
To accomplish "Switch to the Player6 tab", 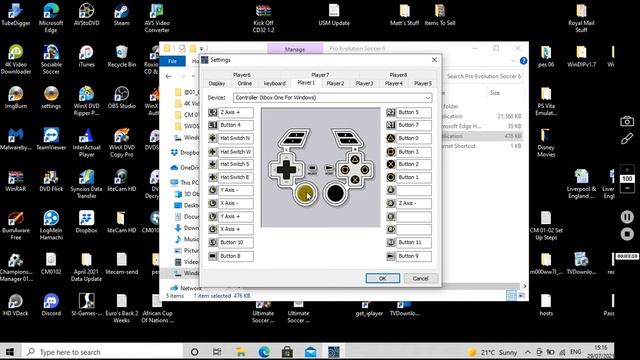I will tap(242, 75).
